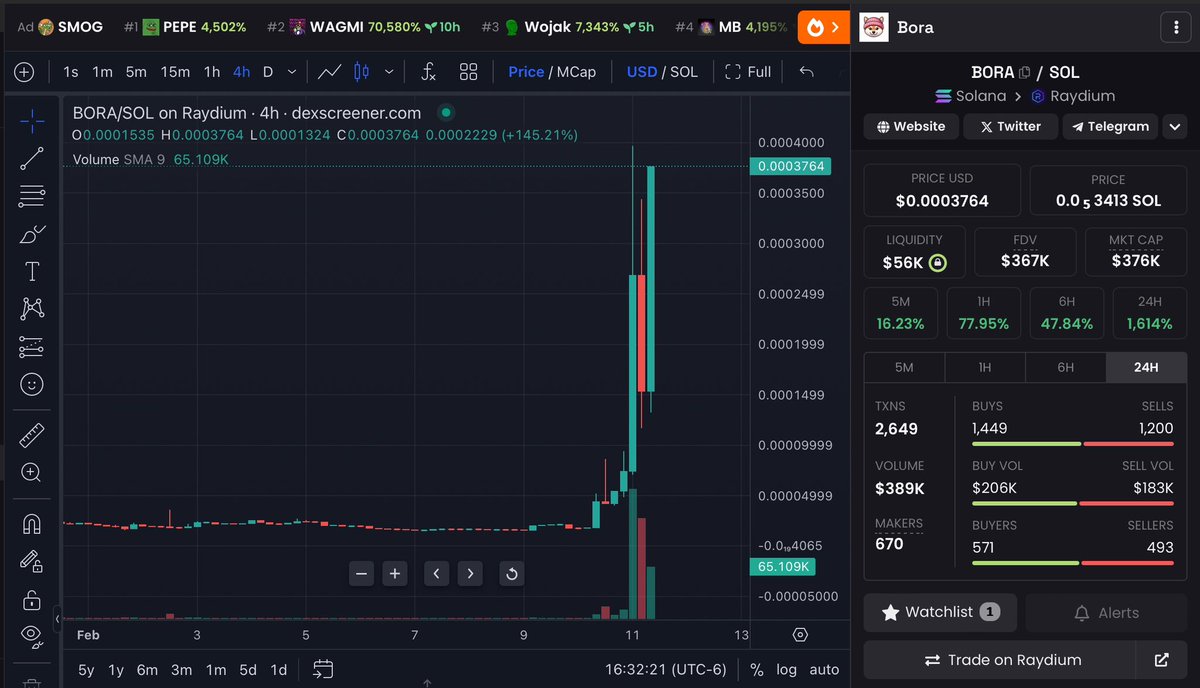Open the trending fire arrow button
This screenshot has width=1200, height=688.
824,27
